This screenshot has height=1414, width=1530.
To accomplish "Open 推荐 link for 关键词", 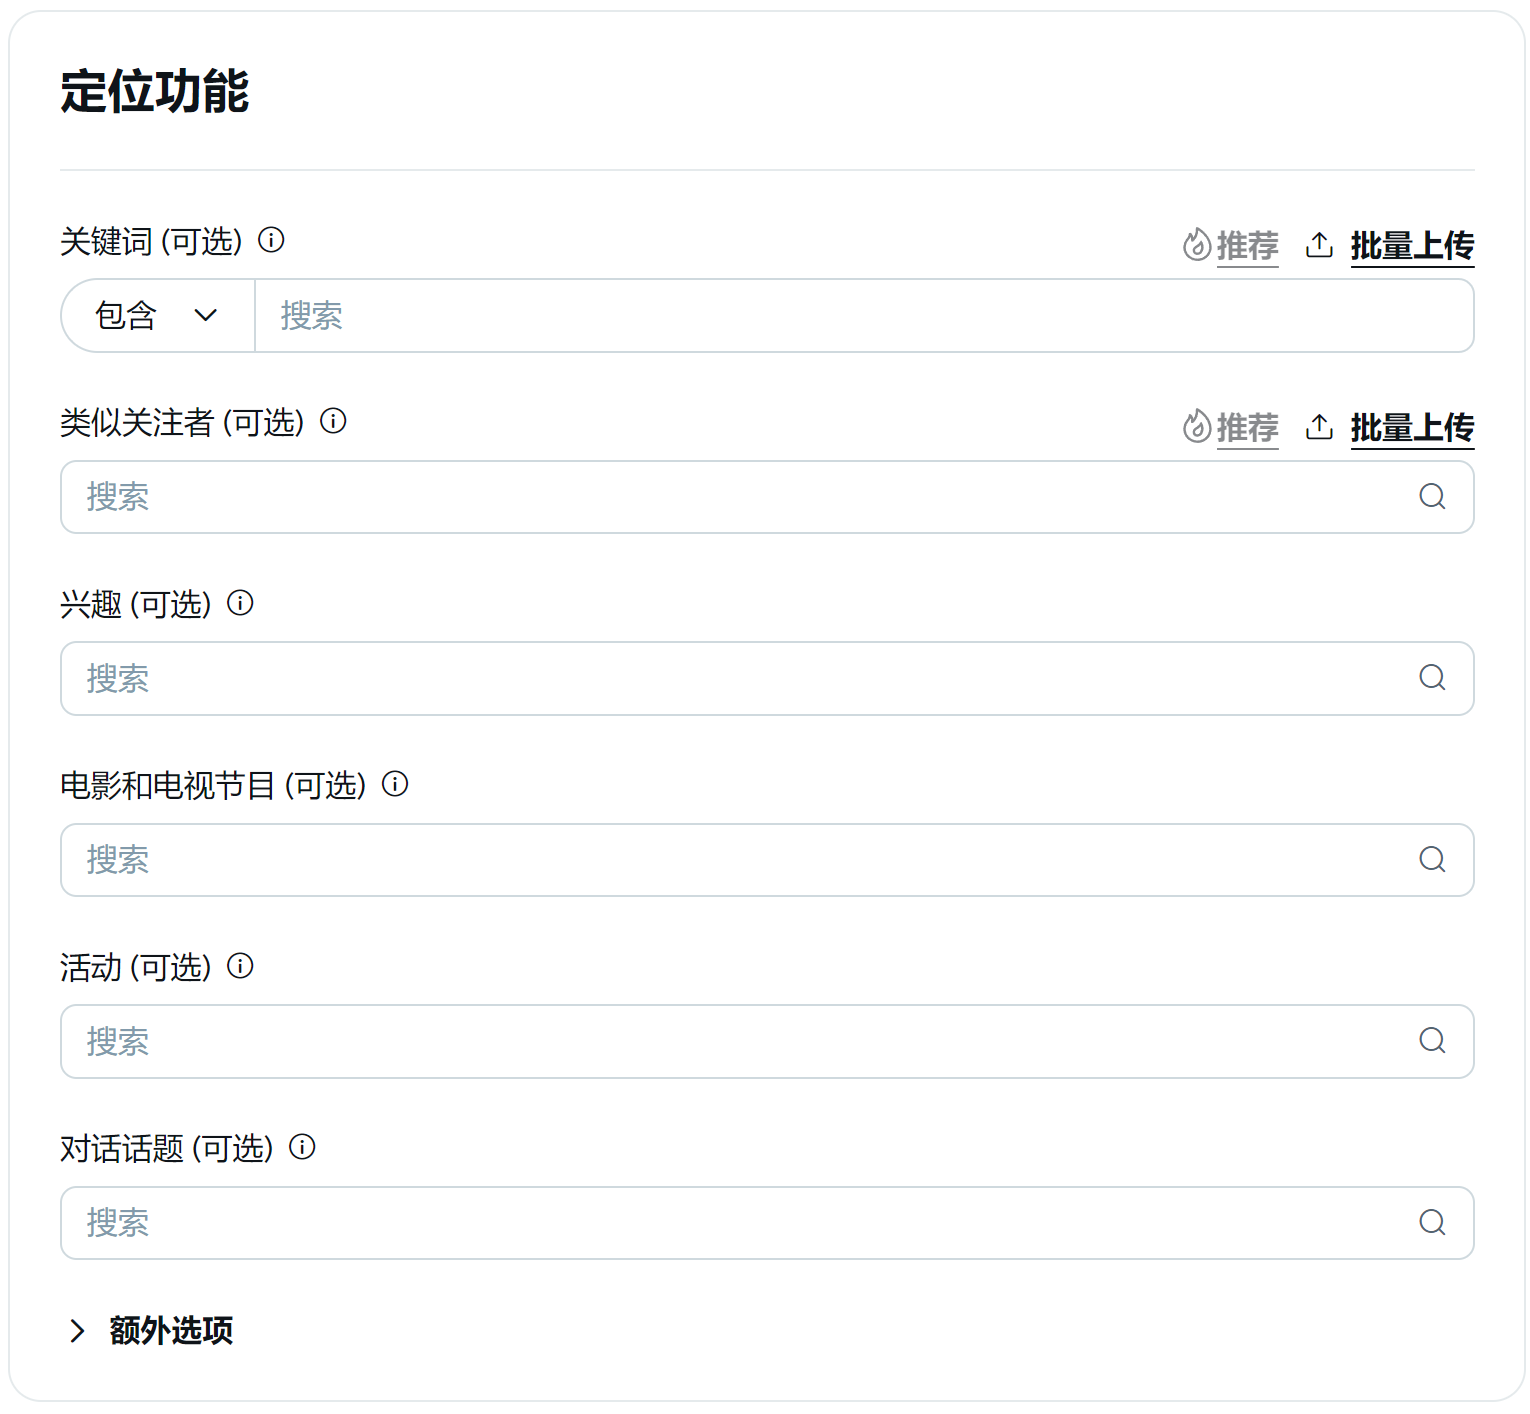I will (1247, 246).
